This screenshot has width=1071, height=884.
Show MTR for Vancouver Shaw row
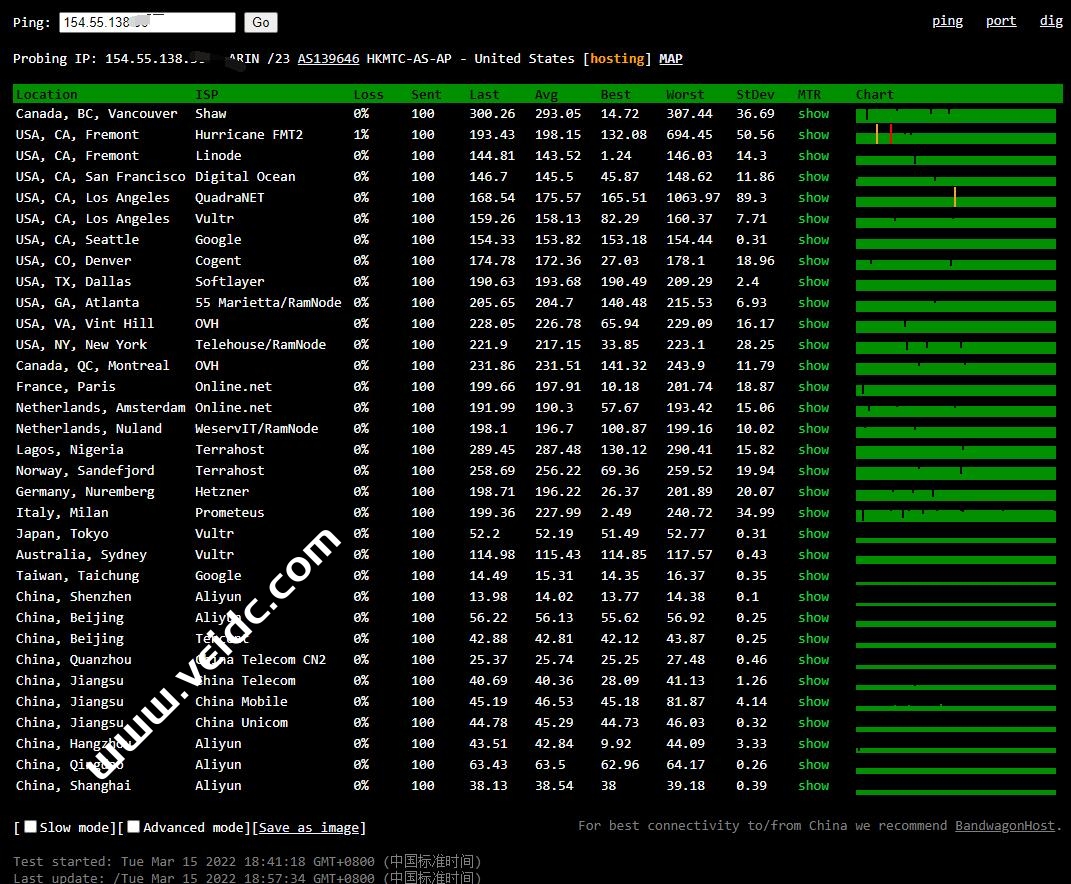(813, 114)
